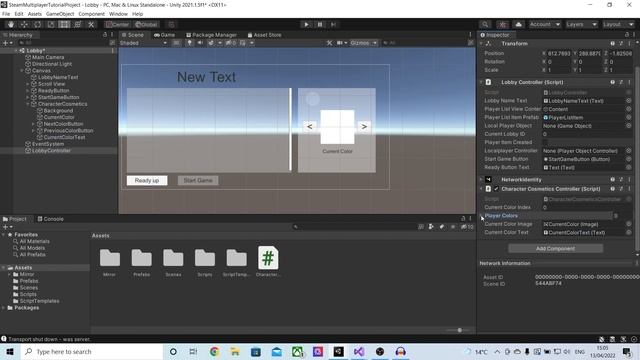This screenshot has height=360, width=640.
Task: Switch to the Console tab
Action: pos(50,219)
